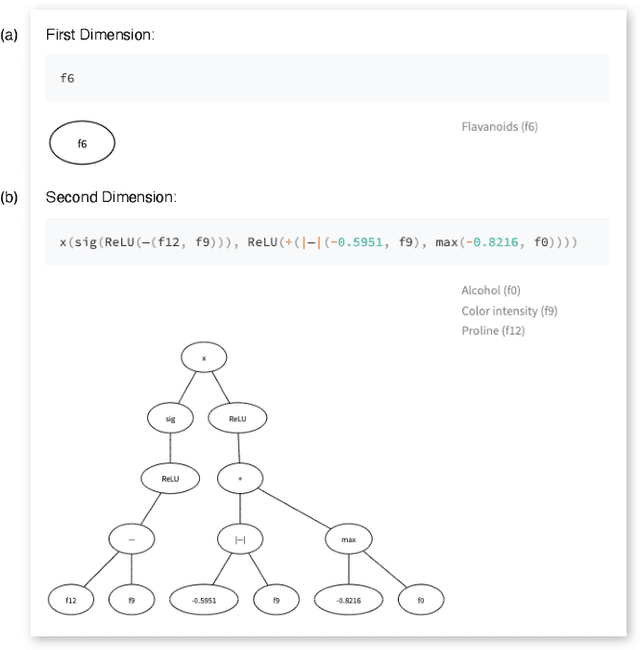
Task: Click the Proline (f12) feature label
Action: coord(492,330)
